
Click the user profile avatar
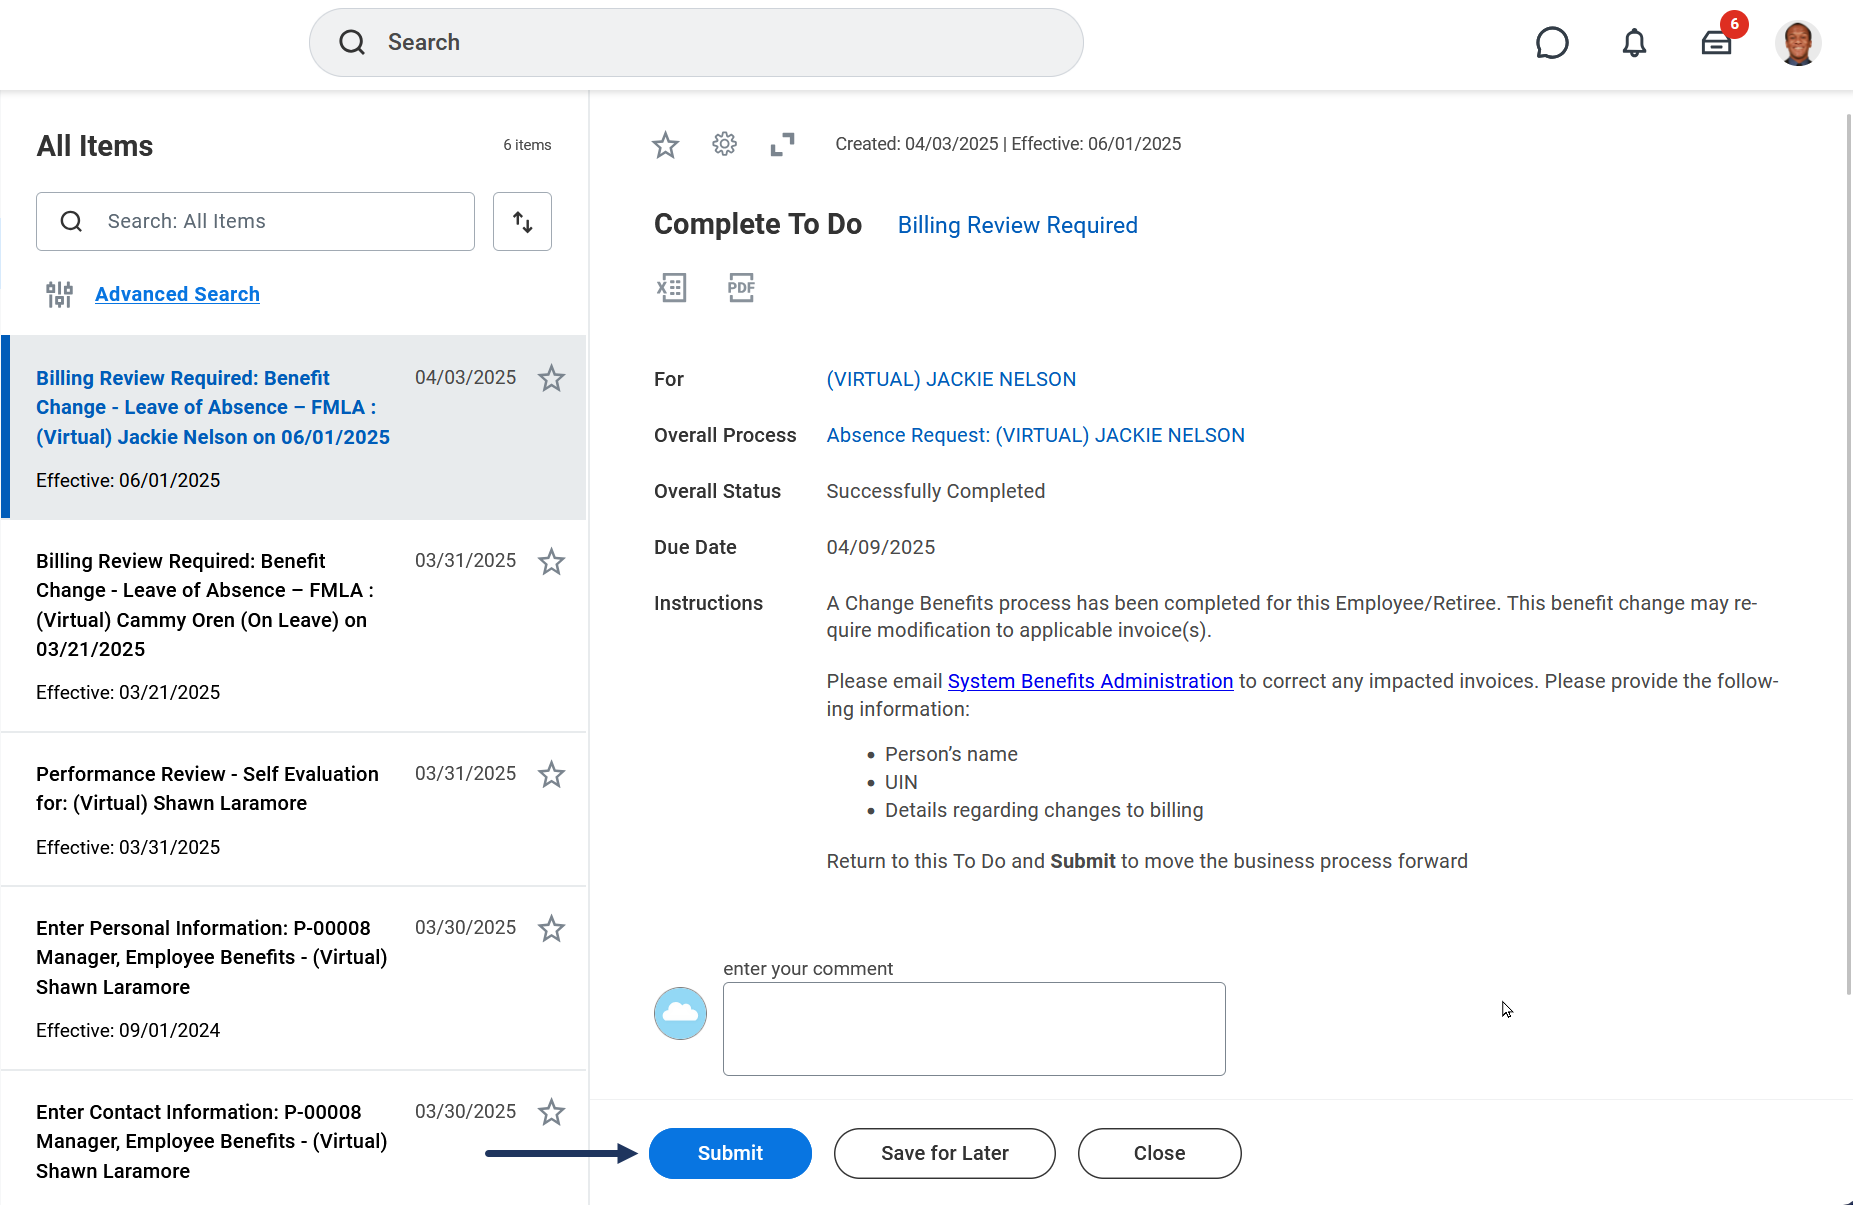point(1797,43)
